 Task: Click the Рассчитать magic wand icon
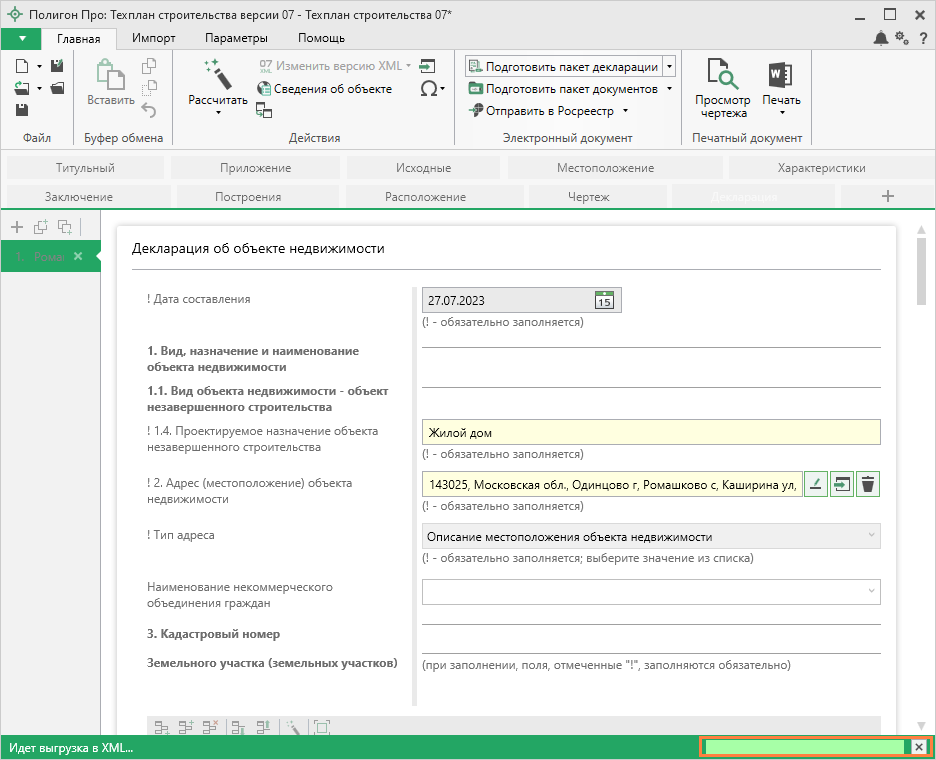coord(217,75)
